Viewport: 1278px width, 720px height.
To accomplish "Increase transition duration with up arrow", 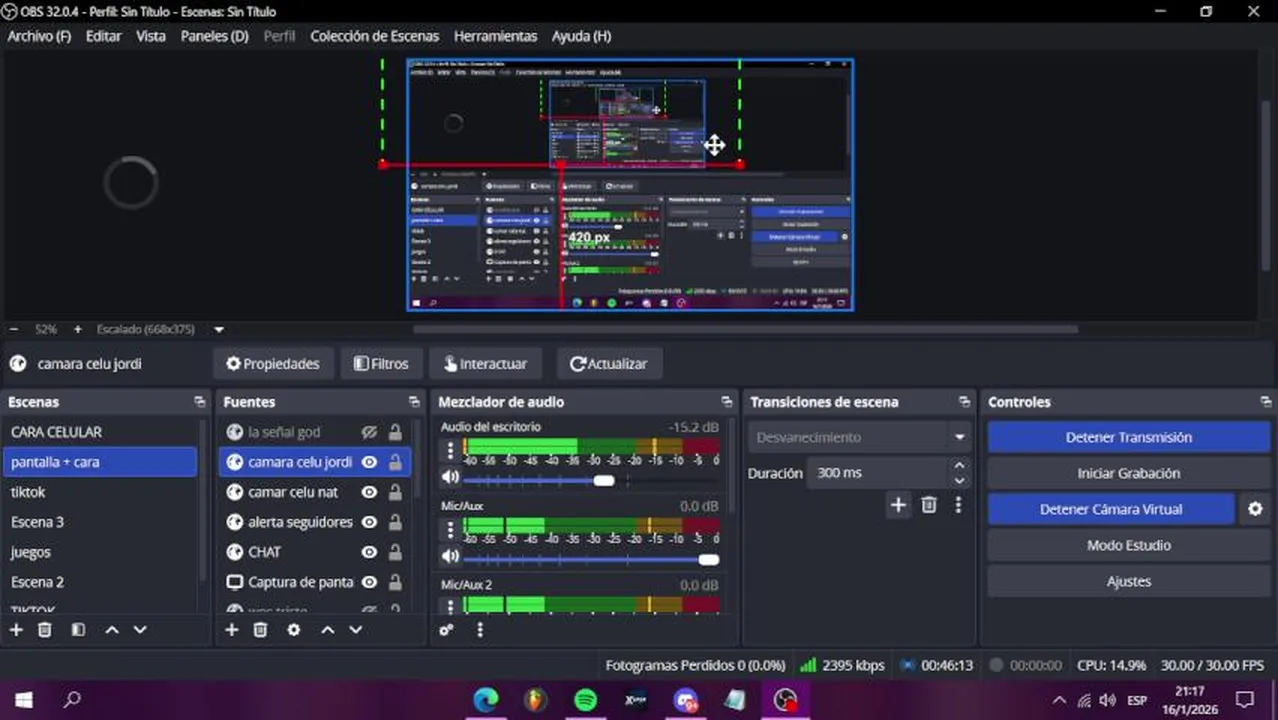I will point(959,466).
